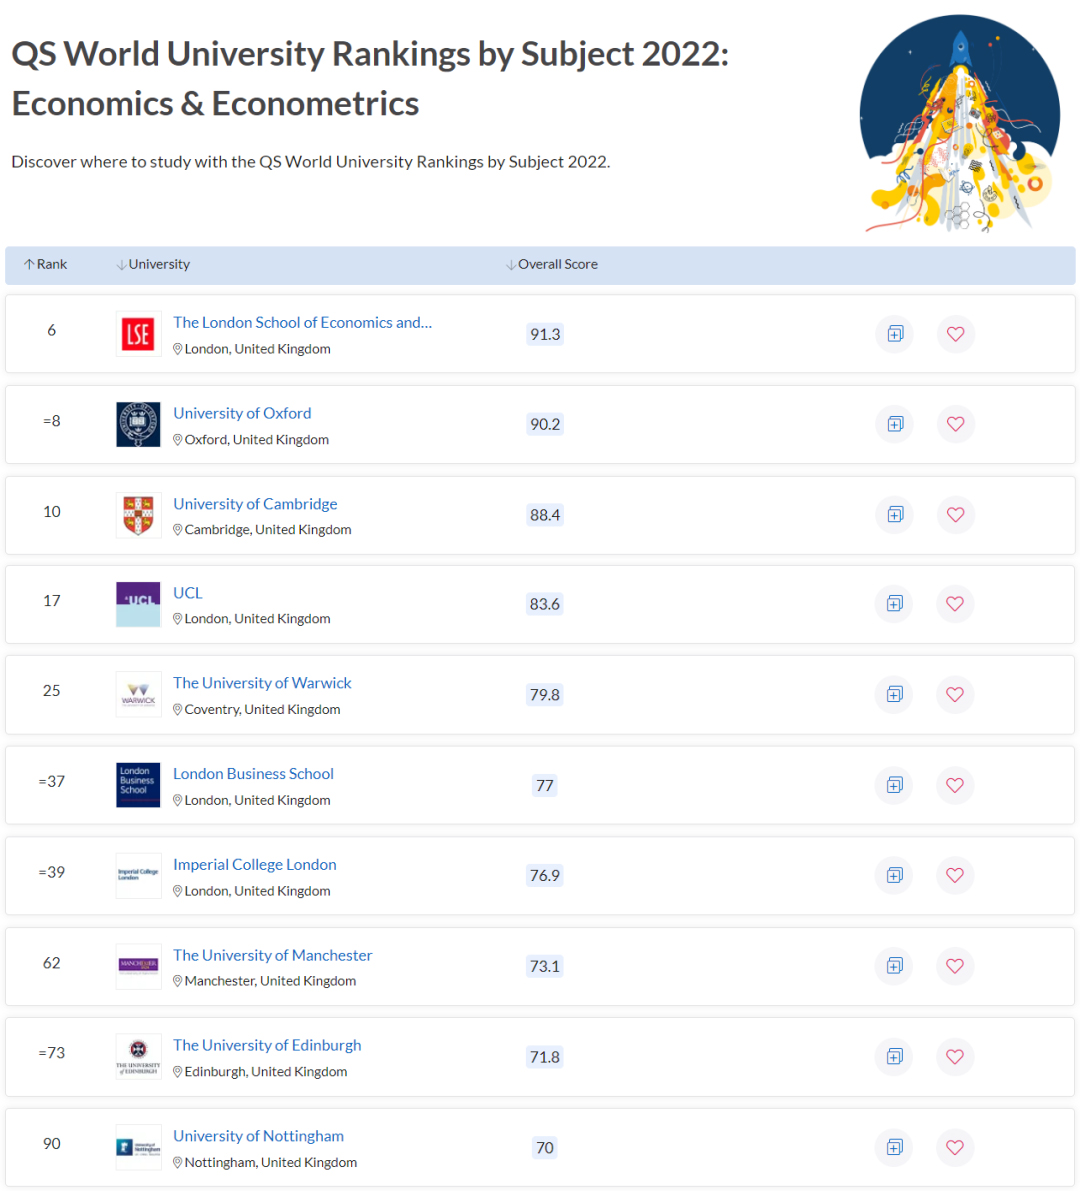
Task: Favorite The University of Edinburgh
Action: pos(955,1057)
